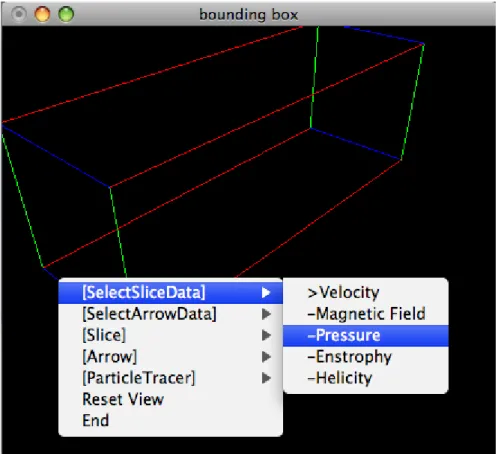Zoom the bounding box window with green button
501x454 pixels.
click(66, 14)
